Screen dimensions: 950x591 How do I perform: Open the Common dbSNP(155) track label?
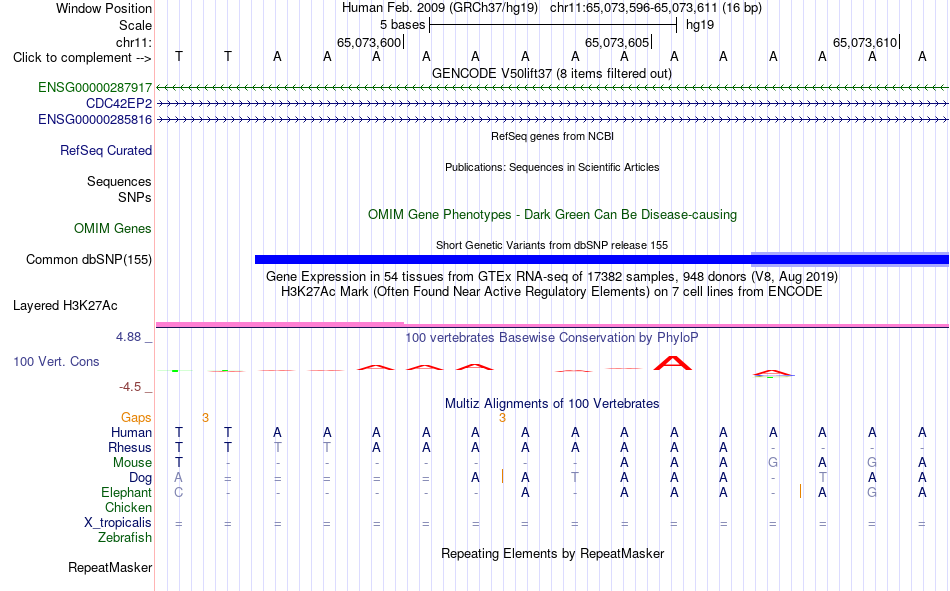point(89,259)
